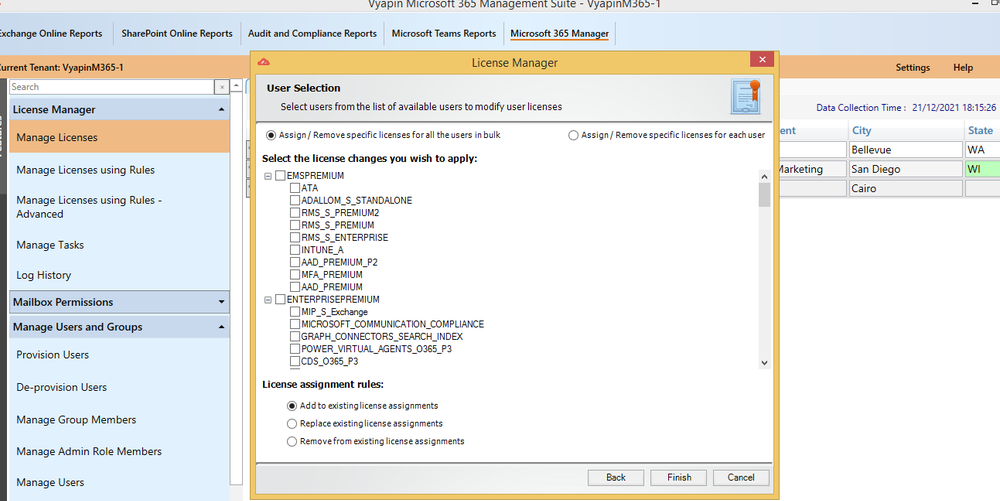Click the Cancel button
Screen dimensions: 1000x501
pos(740,477)
